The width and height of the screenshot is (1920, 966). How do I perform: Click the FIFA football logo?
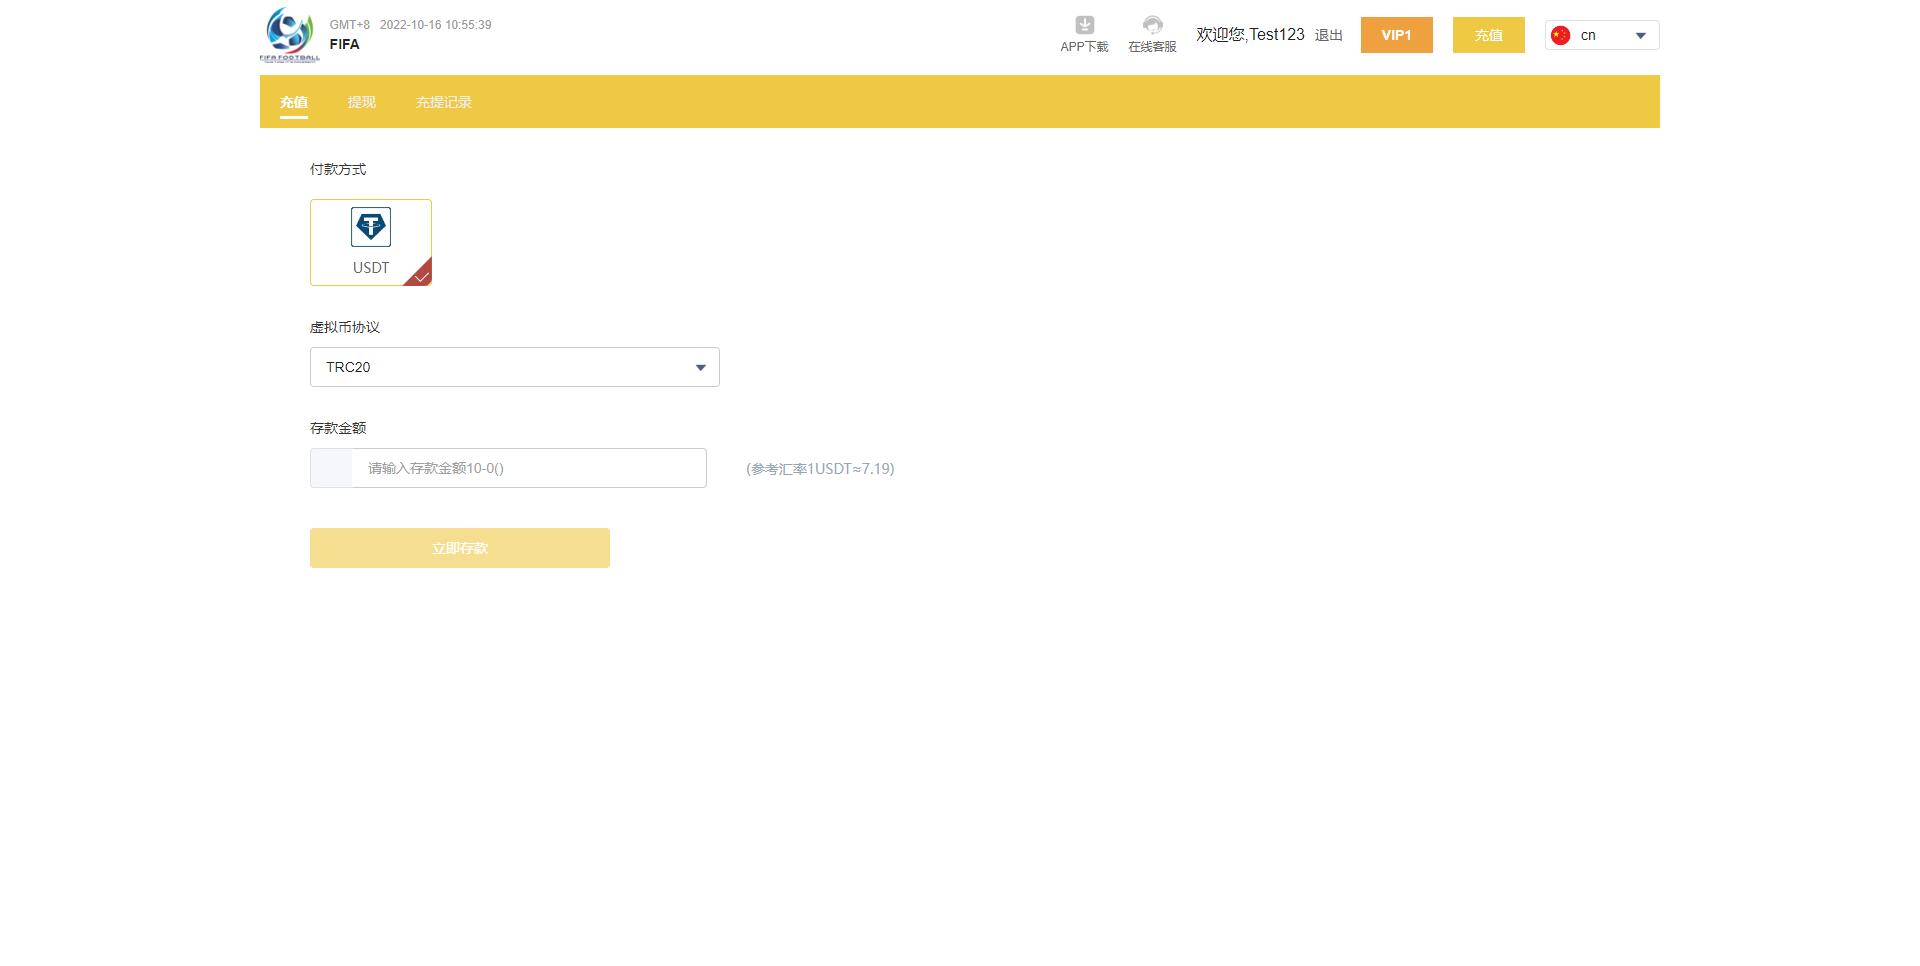point(289,35)
